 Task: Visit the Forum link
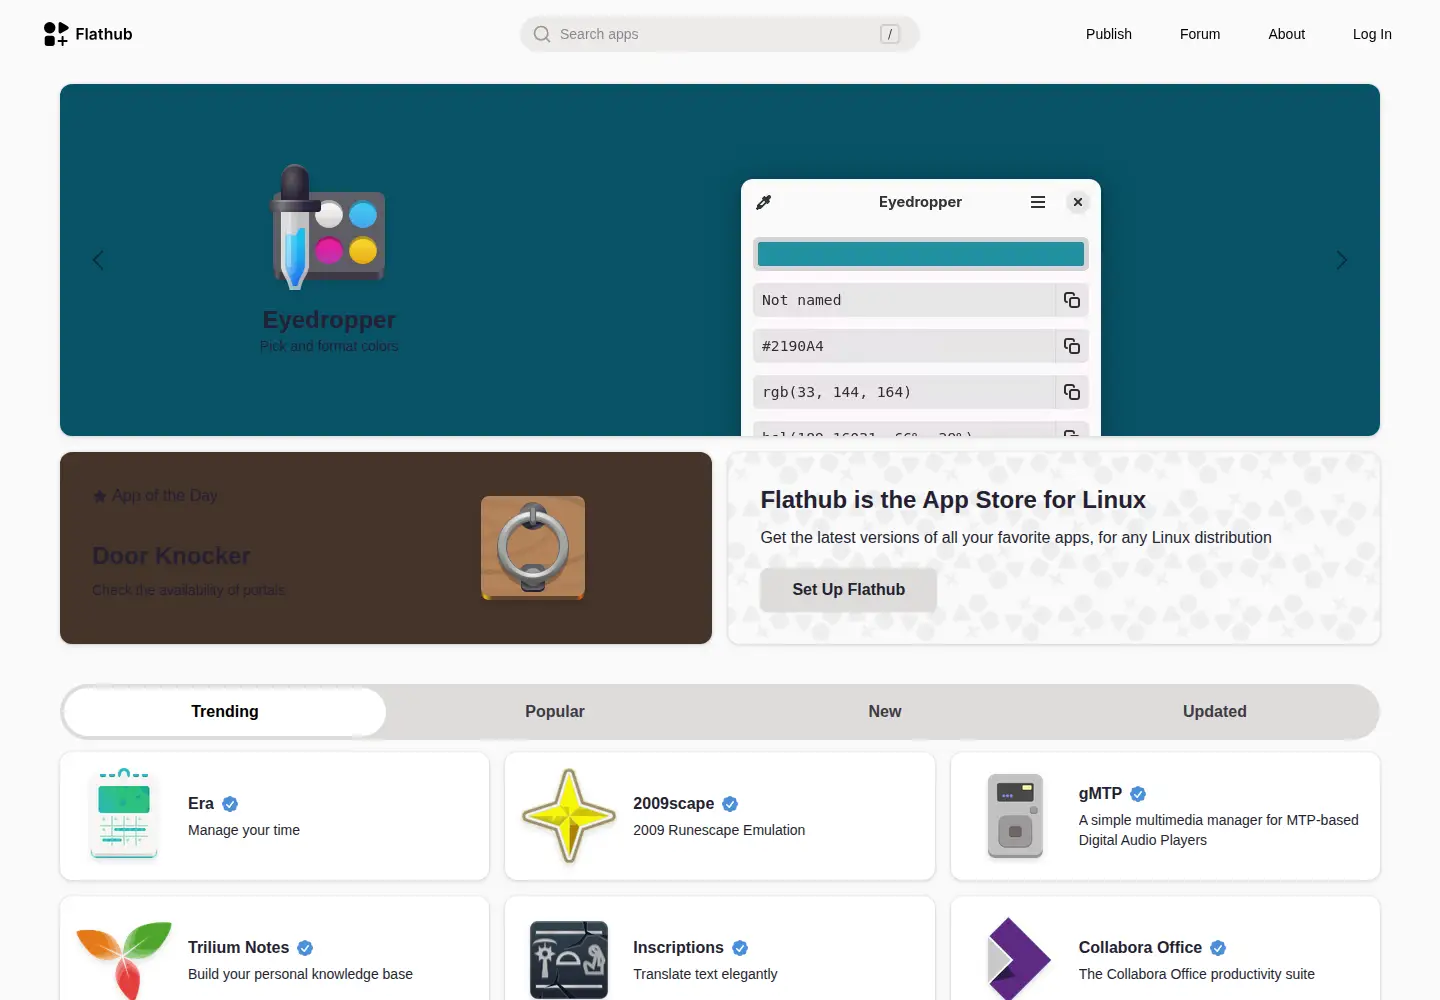1200,34
